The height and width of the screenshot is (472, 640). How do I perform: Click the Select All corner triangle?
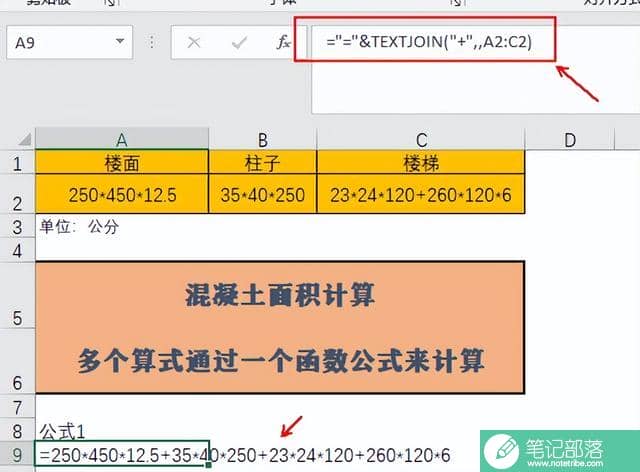point(24,140)
